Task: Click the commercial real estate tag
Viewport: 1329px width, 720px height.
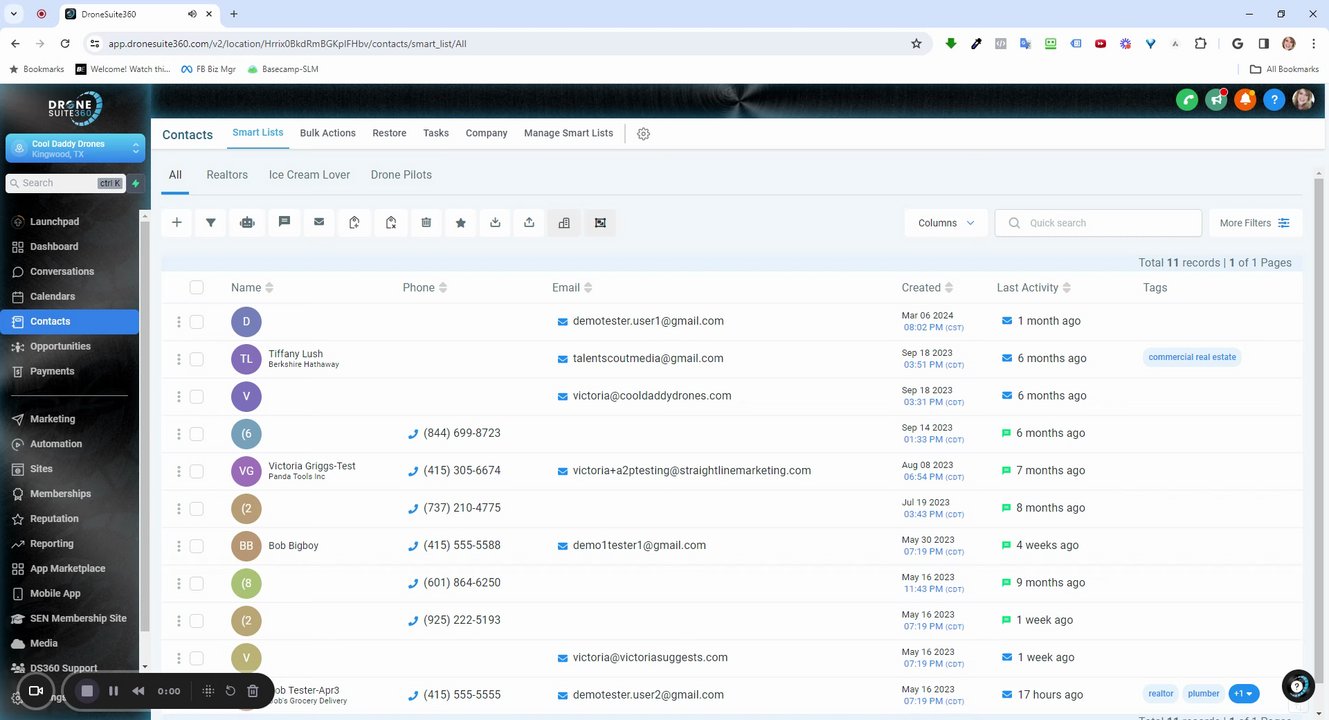Action: [1192, 357]
